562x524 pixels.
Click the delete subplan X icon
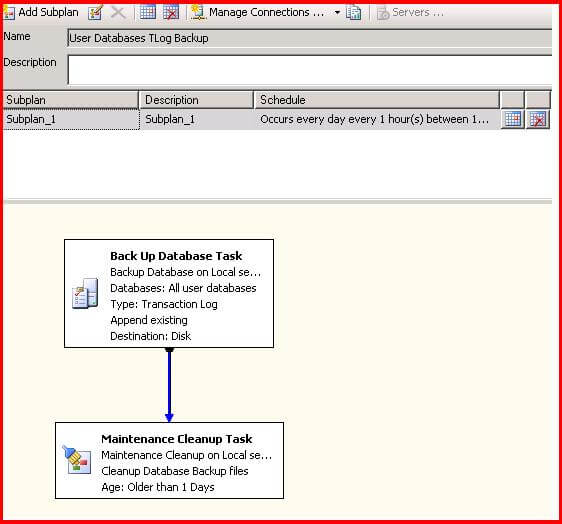[x=118, y=13]
